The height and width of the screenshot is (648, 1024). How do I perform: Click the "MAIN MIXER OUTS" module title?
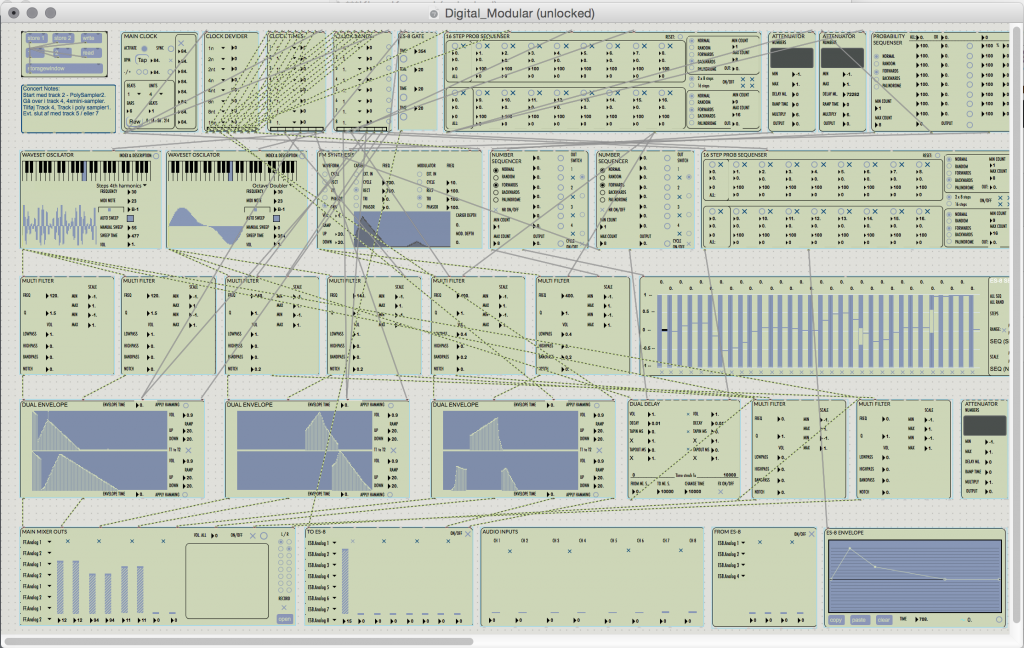point(44,532)
